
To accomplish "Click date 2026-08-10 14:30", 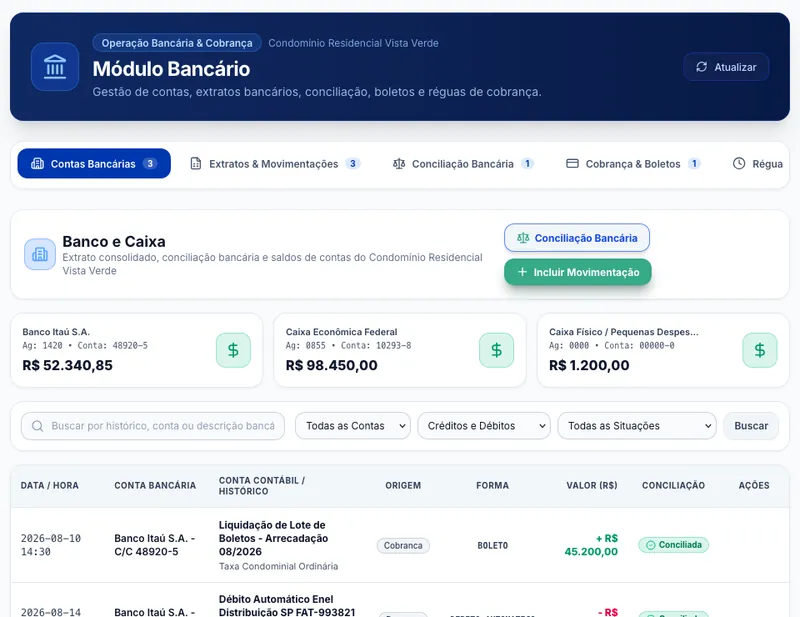I will [x=51, y=545].
